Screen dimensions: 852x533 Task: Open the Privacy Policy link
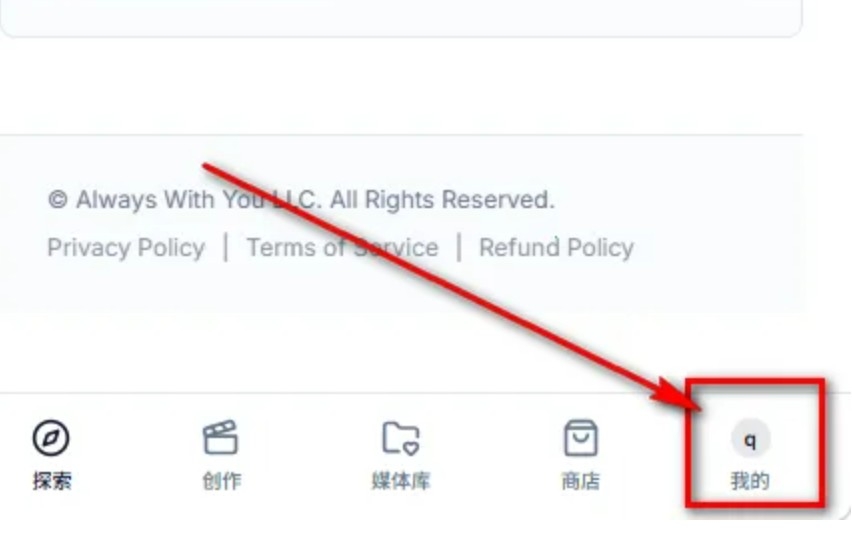[x=126, y=248]
